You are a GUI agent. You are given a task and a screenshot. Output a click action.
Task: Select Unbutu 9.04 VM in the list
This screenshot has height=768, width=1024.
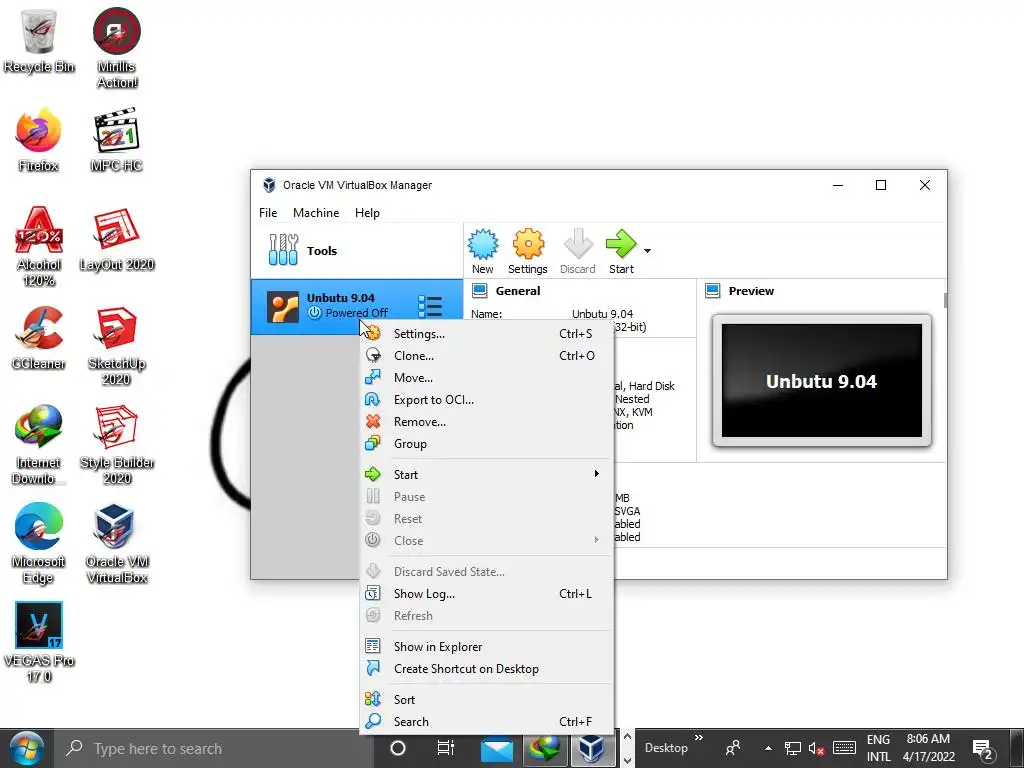point(357,307)
